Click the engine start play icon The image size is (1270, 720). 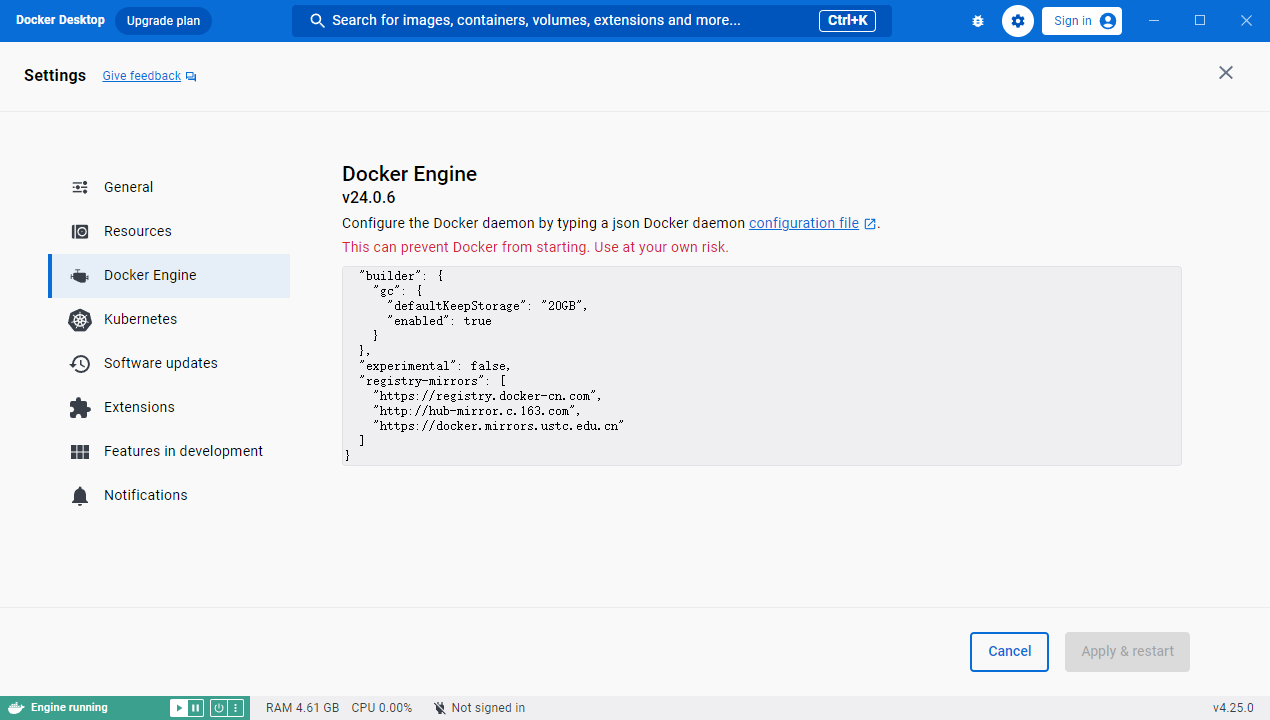point(178,708)
